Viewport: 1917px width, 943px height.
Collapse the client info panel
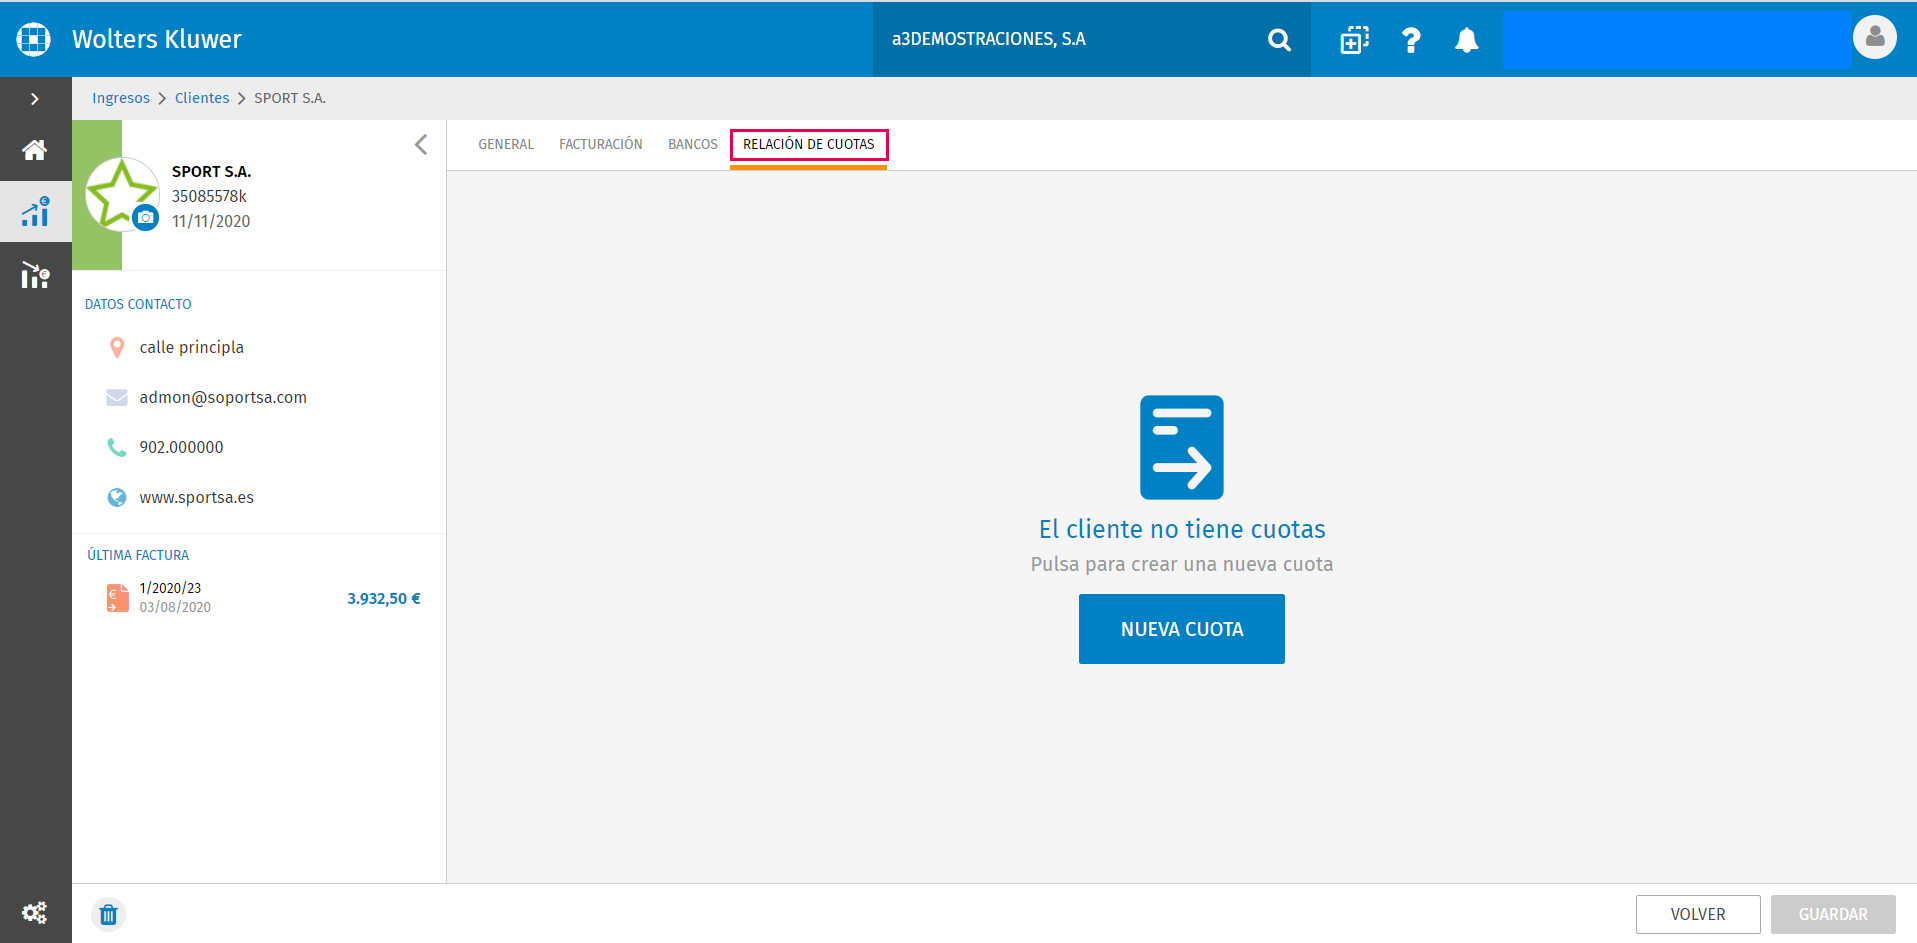421,145
